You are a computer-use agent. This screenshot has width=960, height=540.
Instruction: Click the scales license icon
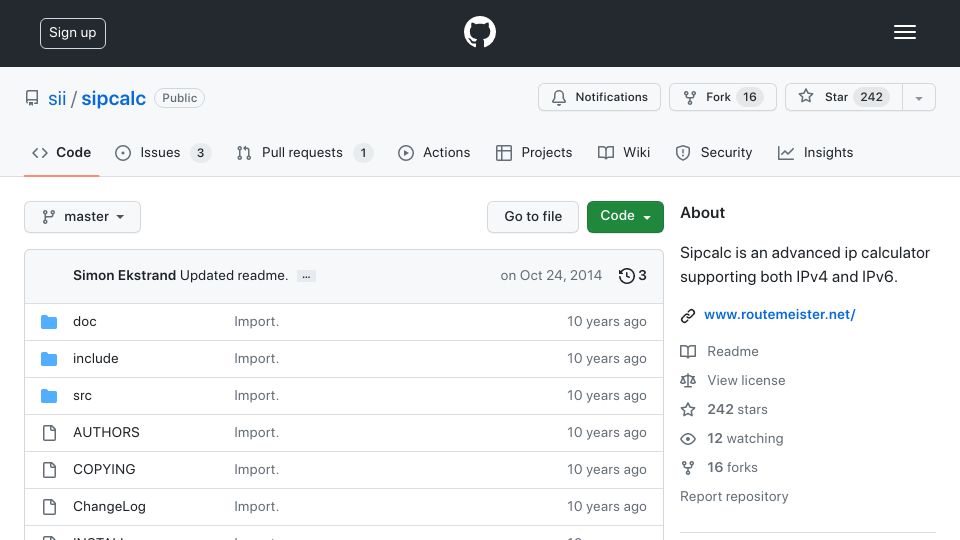pyautogui.click(x=688, y=381)
